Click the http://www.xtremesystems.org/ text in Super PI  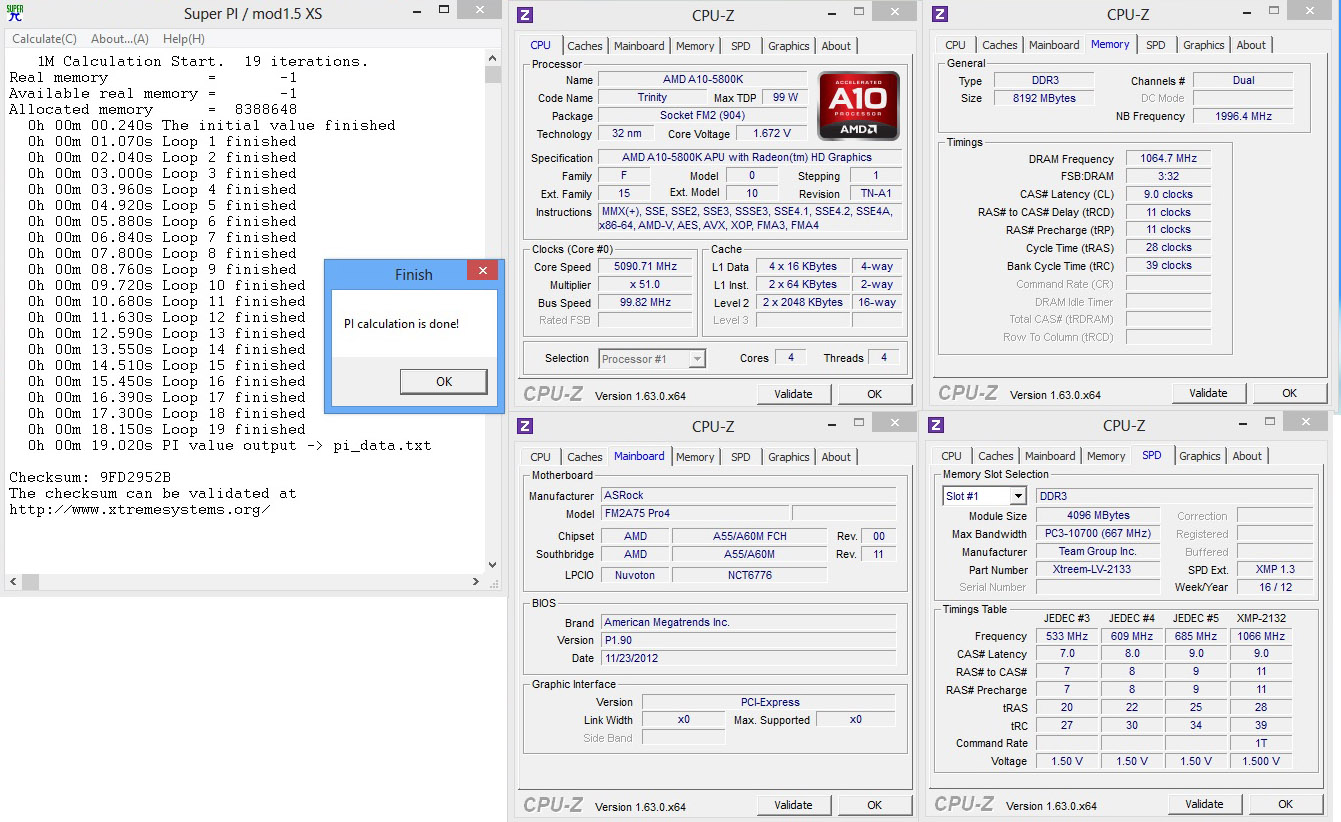139,509
